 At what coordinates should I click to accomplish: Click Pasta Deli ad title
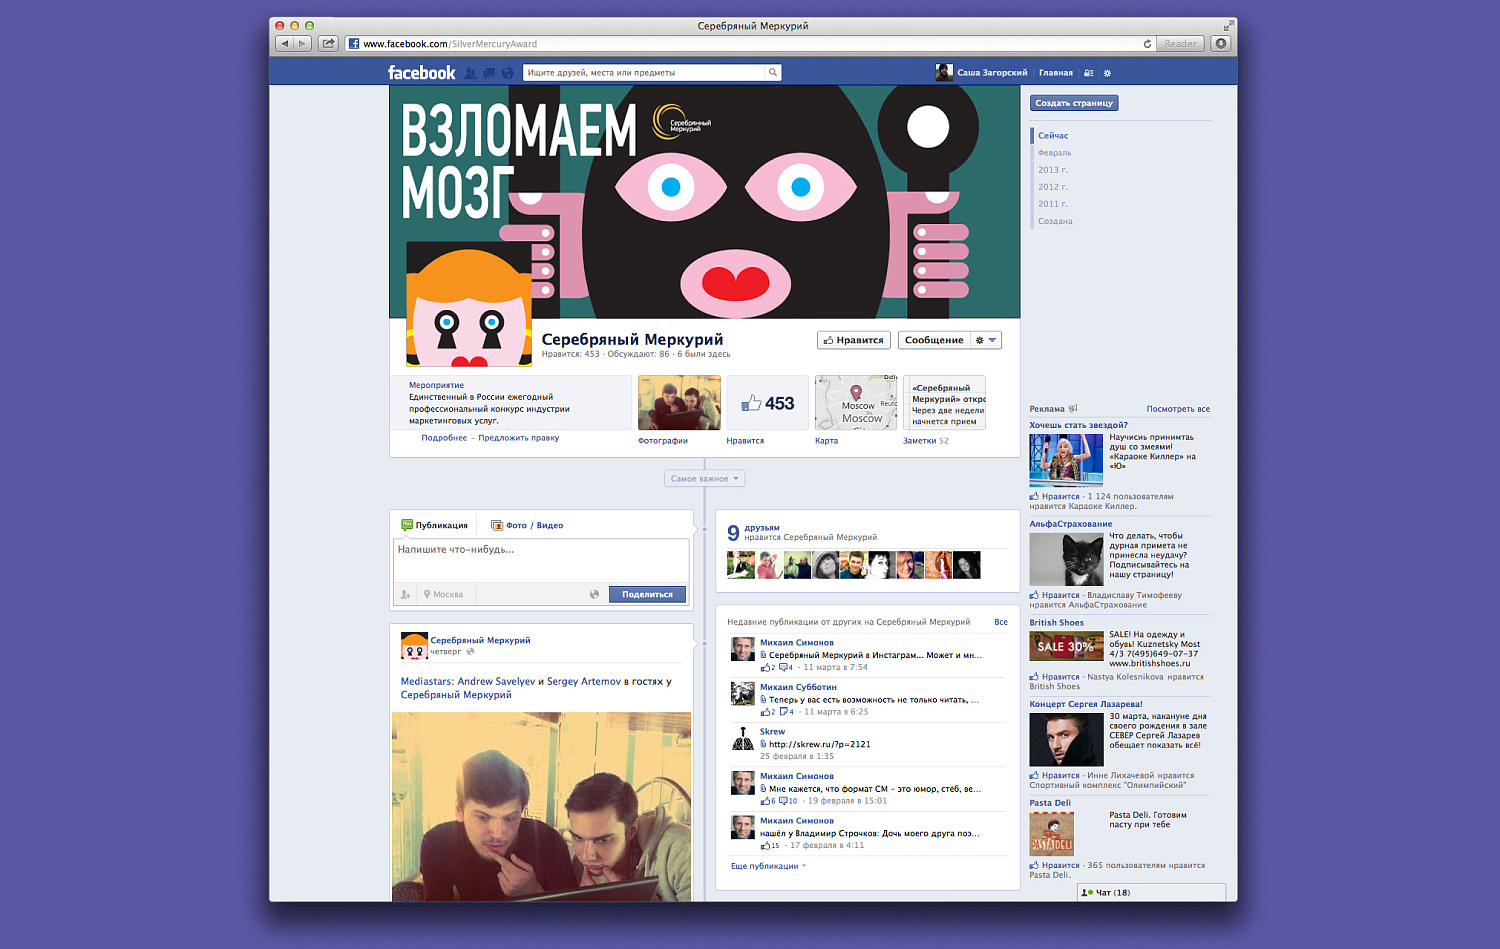click(x=1050, y=803)
